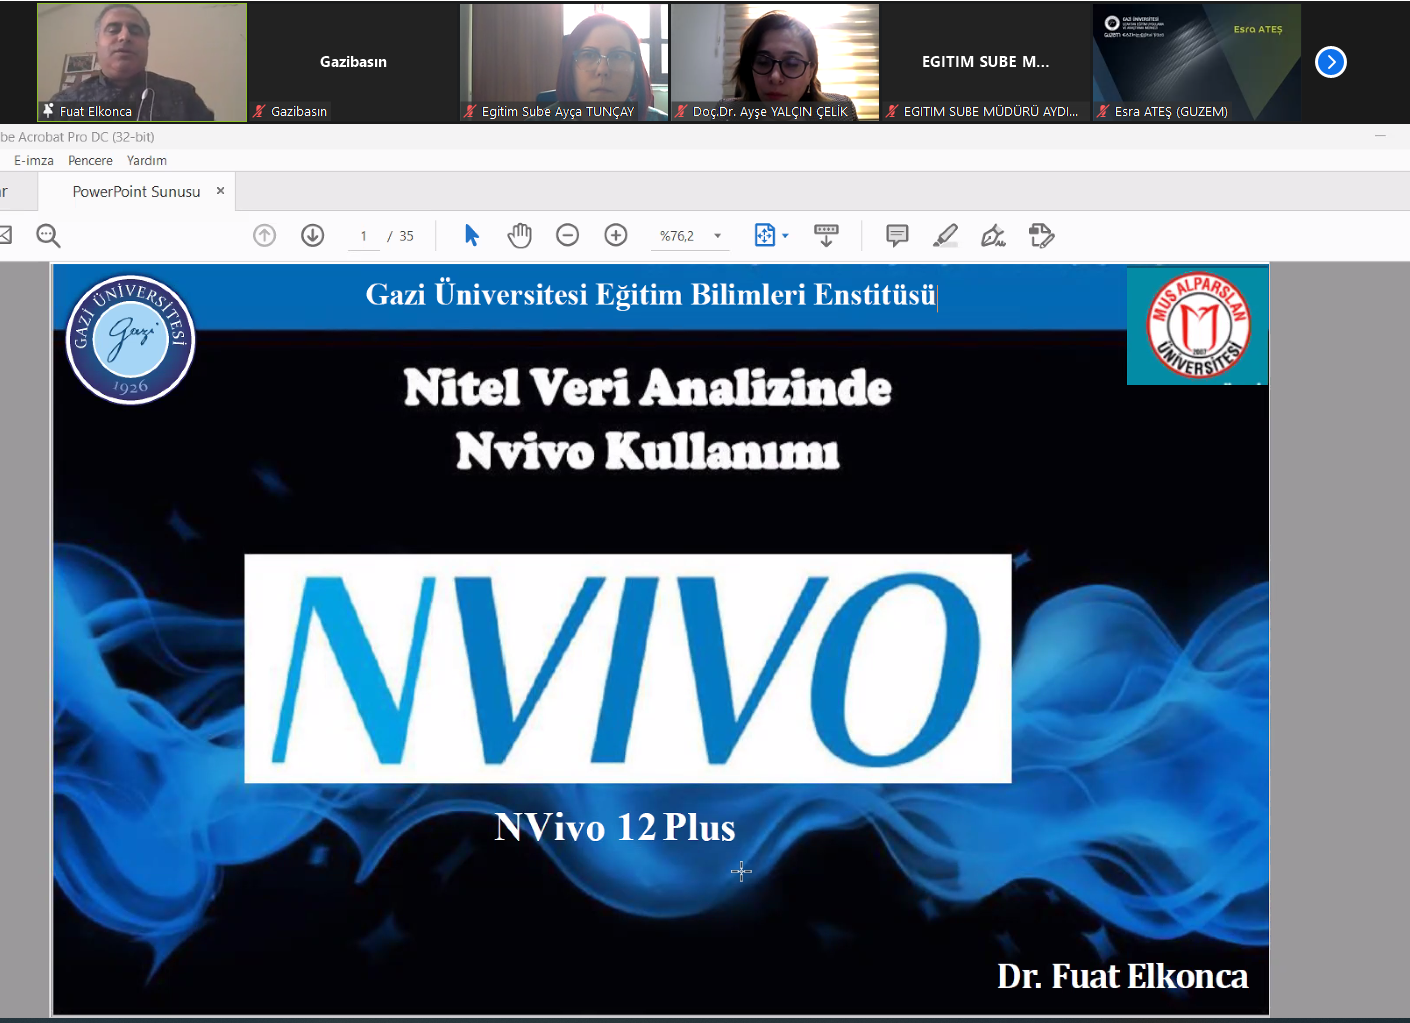
Task: Open the E-imza menu
Action: click(34, 160)
